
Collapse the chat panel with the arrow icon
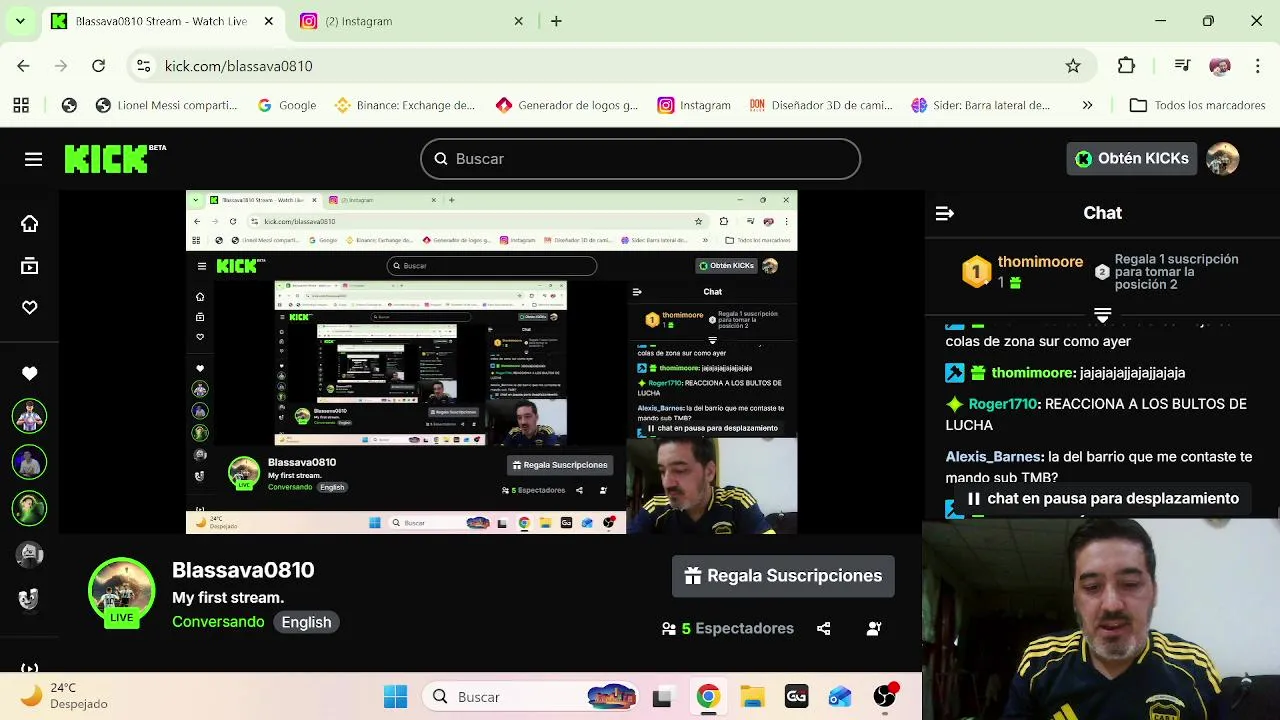(944, 213)
